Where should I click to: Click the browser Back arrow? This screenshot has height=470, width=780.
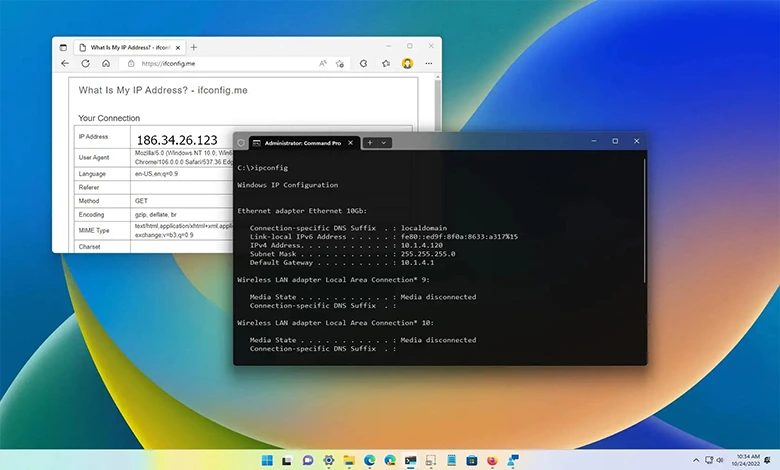coord(65,63)
